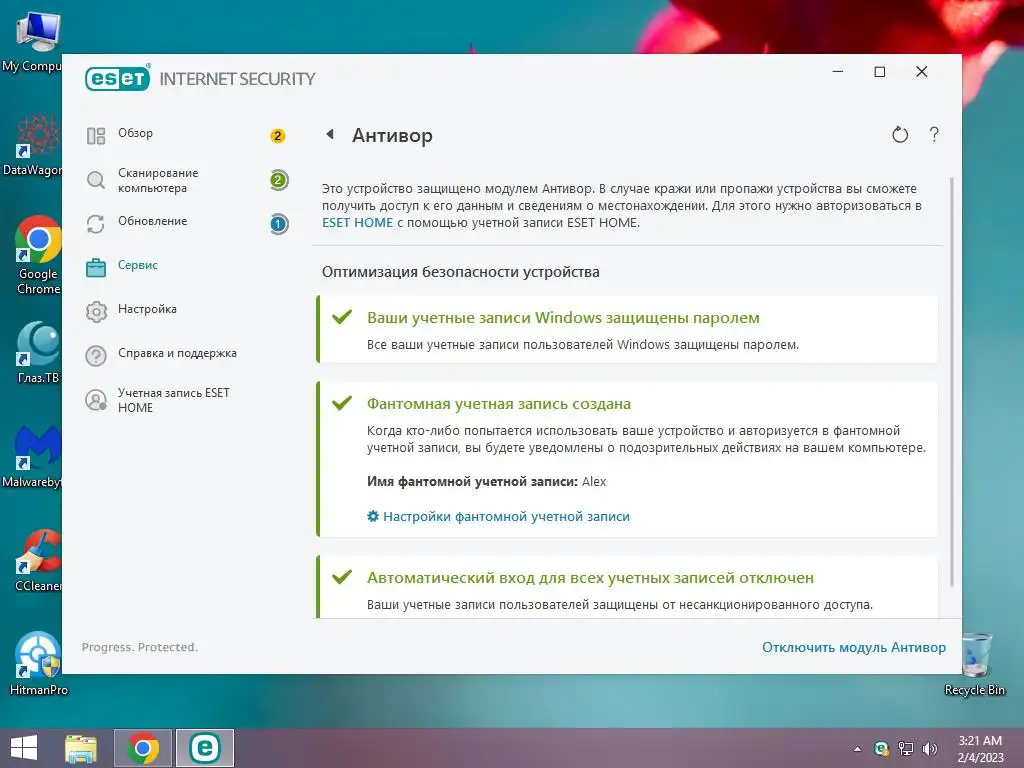Select the Глаз.ТВ desktop shortcut

pyautogui.click(x=38, y=353)
